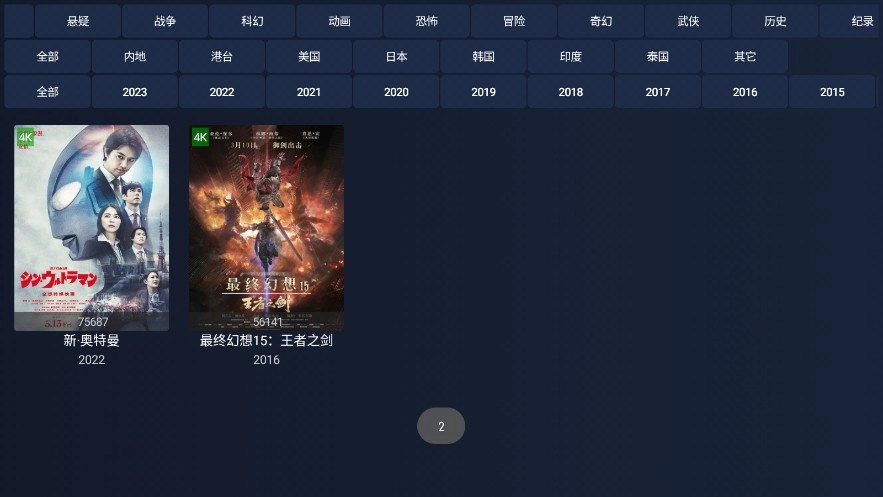Click the 4K badge on 最终幻想15 poster

point(200,137)
